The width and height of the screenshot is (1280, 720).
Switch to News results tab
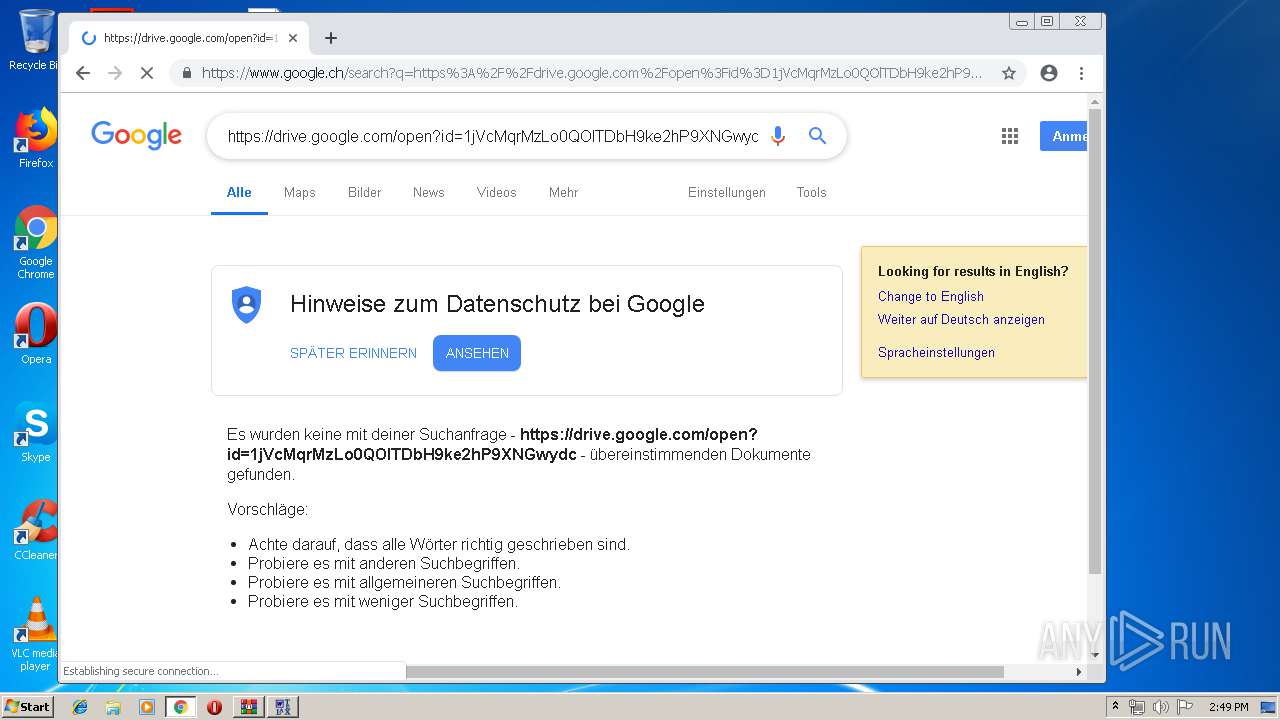click(x=428, y=192)
